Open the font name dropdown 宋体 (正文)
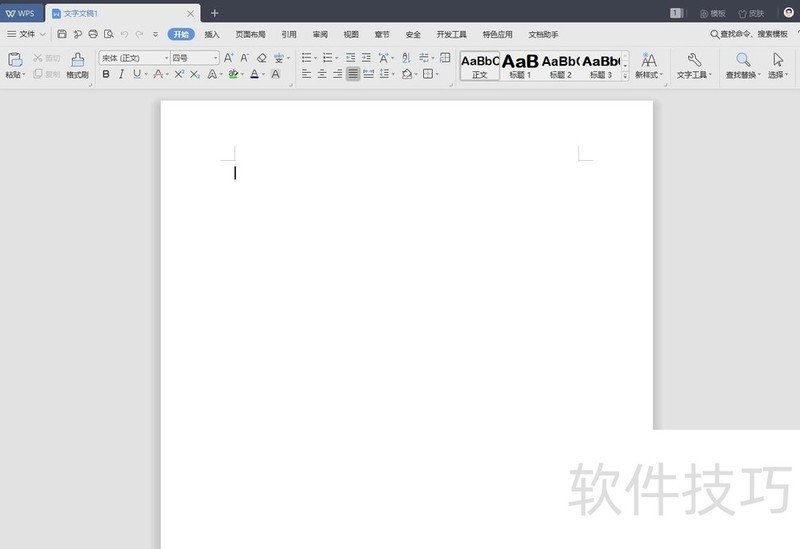Image resolution: width=800 pixels, height=549 pixels. 166,58
